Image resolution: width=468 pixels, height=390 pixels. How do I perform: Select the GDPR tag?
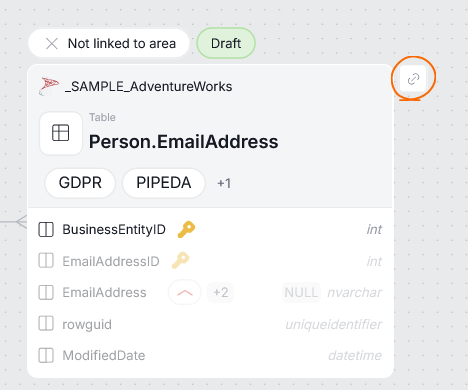pyautogui.click(x=80, y=183)
